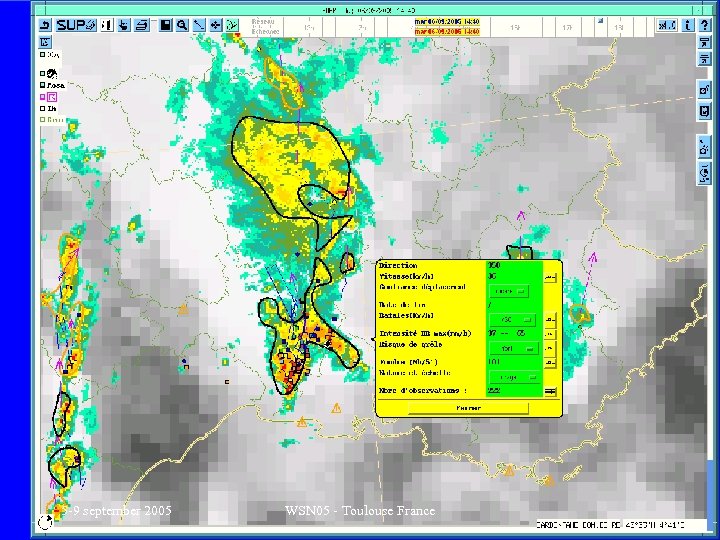
Task: Click the printer toolbar icon
Action: 142,25
